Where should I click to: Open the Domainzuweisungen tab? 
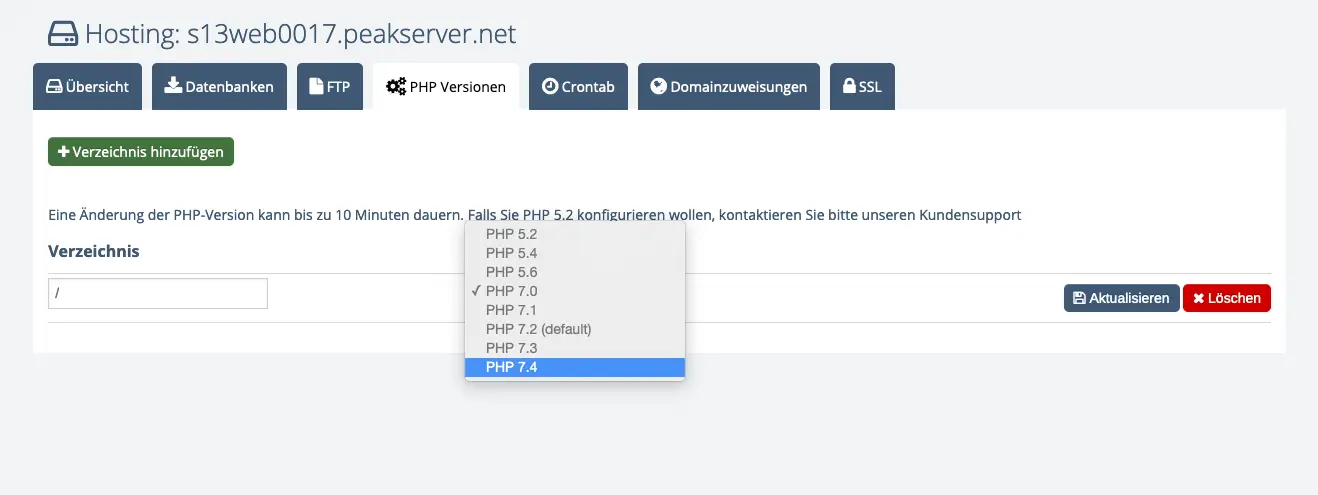click(728, 87)
